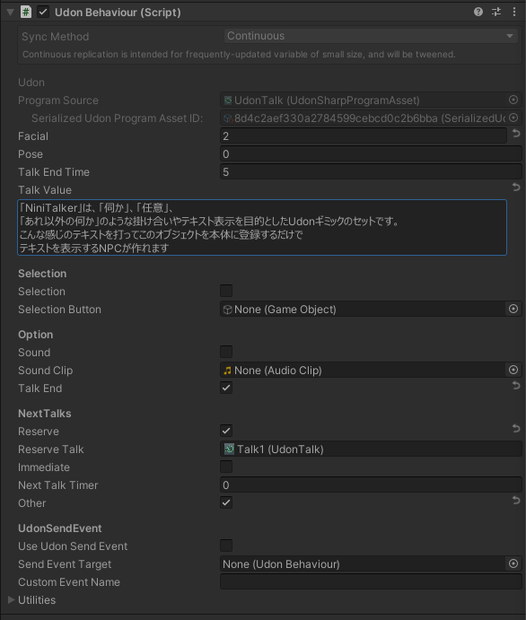
Task: Revert the Facial field override
Action: coord(516,134)
